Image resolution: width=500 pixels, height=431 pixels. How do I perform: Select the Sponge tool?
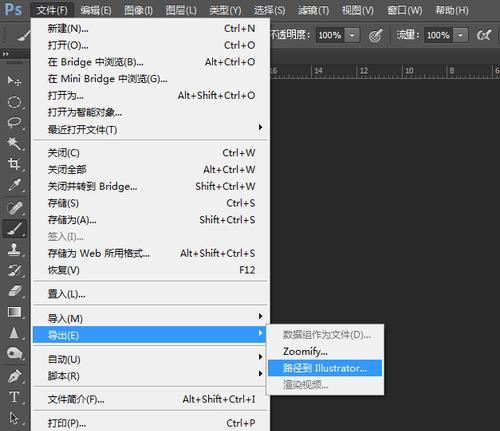[14, 353]
